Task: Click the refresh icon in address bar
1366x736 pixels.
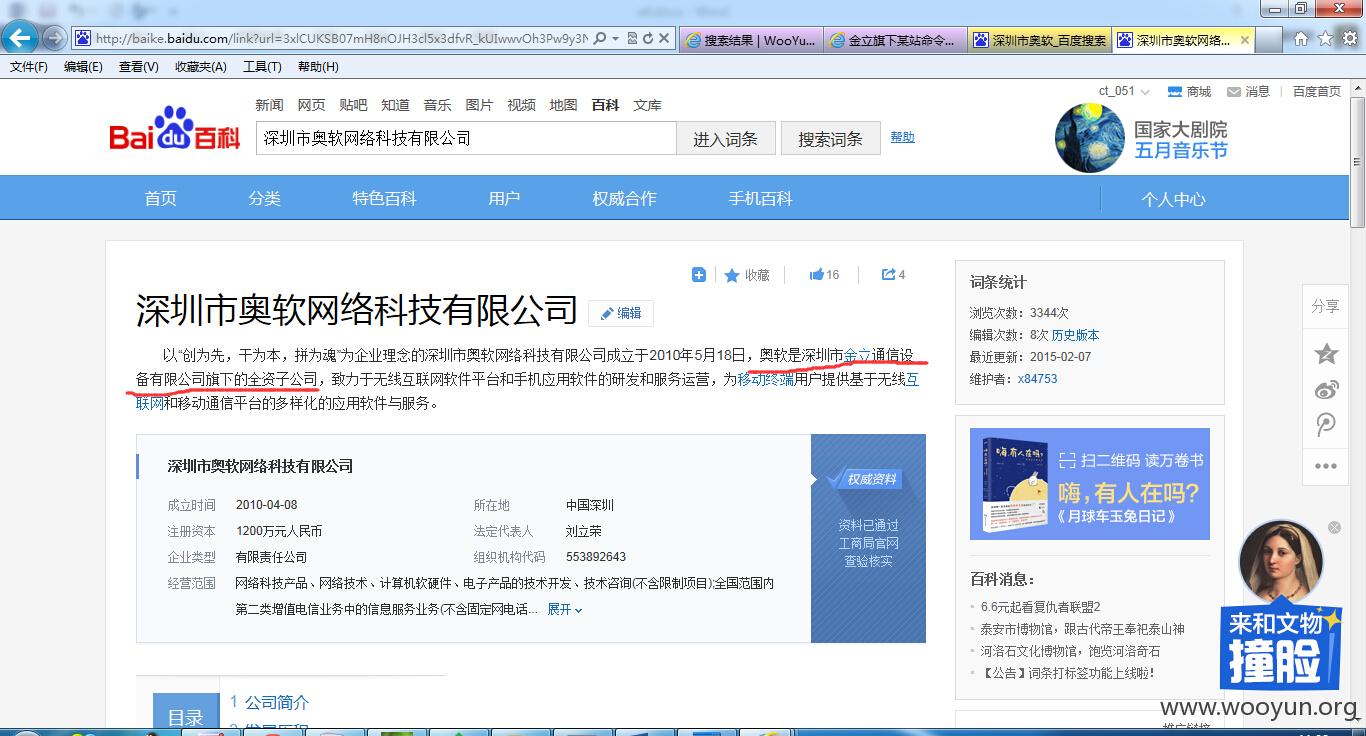Action: click(x=648, y=39)
